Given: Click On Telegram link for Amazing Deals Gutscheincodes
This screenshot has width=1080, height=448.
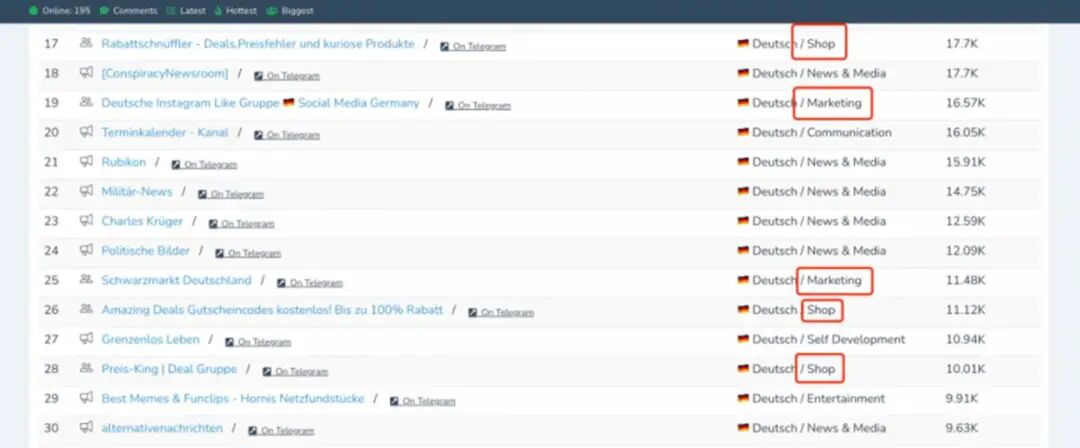Looking at the screenshot, I should [501, 313].
